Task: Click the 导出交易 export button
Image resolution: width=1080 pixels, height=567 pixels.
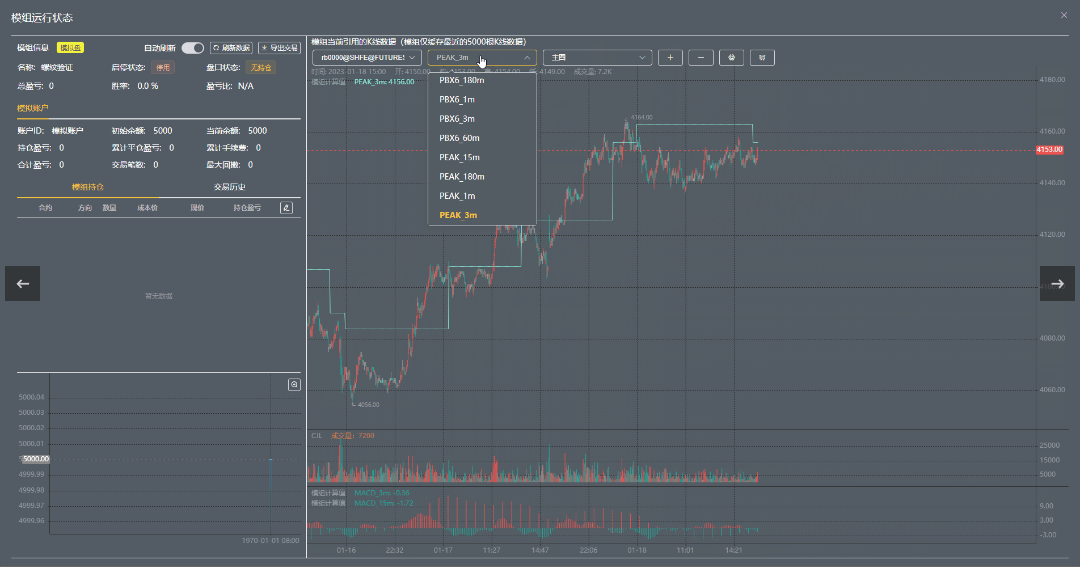Action: pos(279,48)
